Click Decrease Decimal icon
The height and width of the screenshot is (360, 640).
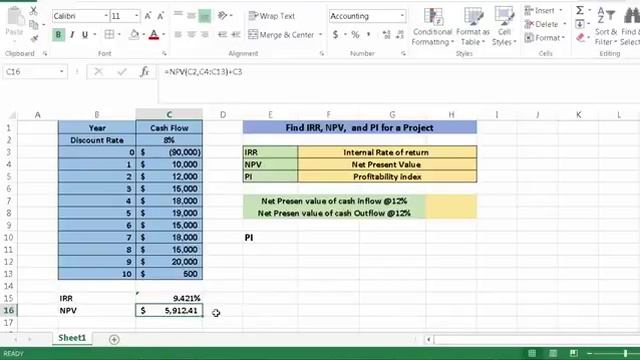(x=400, y=35)
